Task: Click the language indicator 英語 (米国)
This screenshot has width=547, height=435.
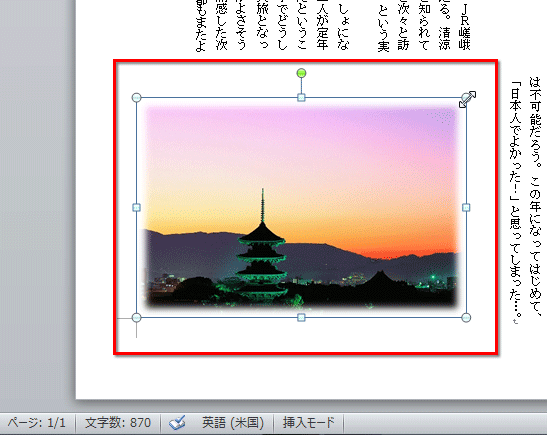Action: (x=233, y=423)
